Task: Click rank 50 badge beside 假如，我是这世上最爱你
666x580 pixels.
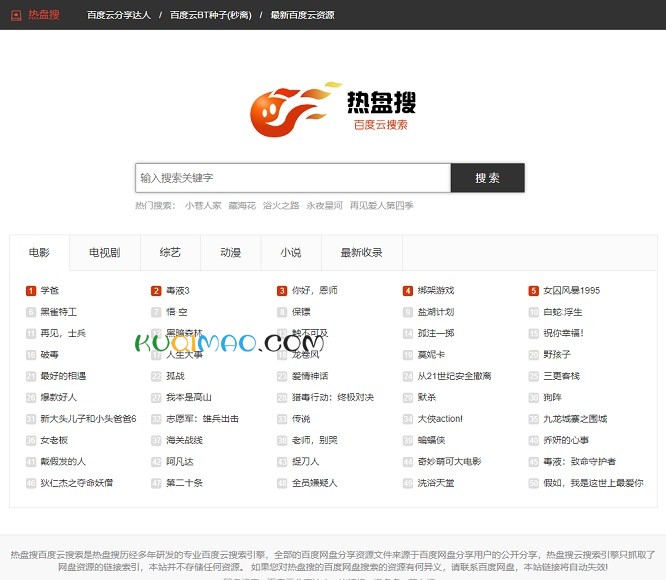Action: pyautogui.click(x=533, y=483)
